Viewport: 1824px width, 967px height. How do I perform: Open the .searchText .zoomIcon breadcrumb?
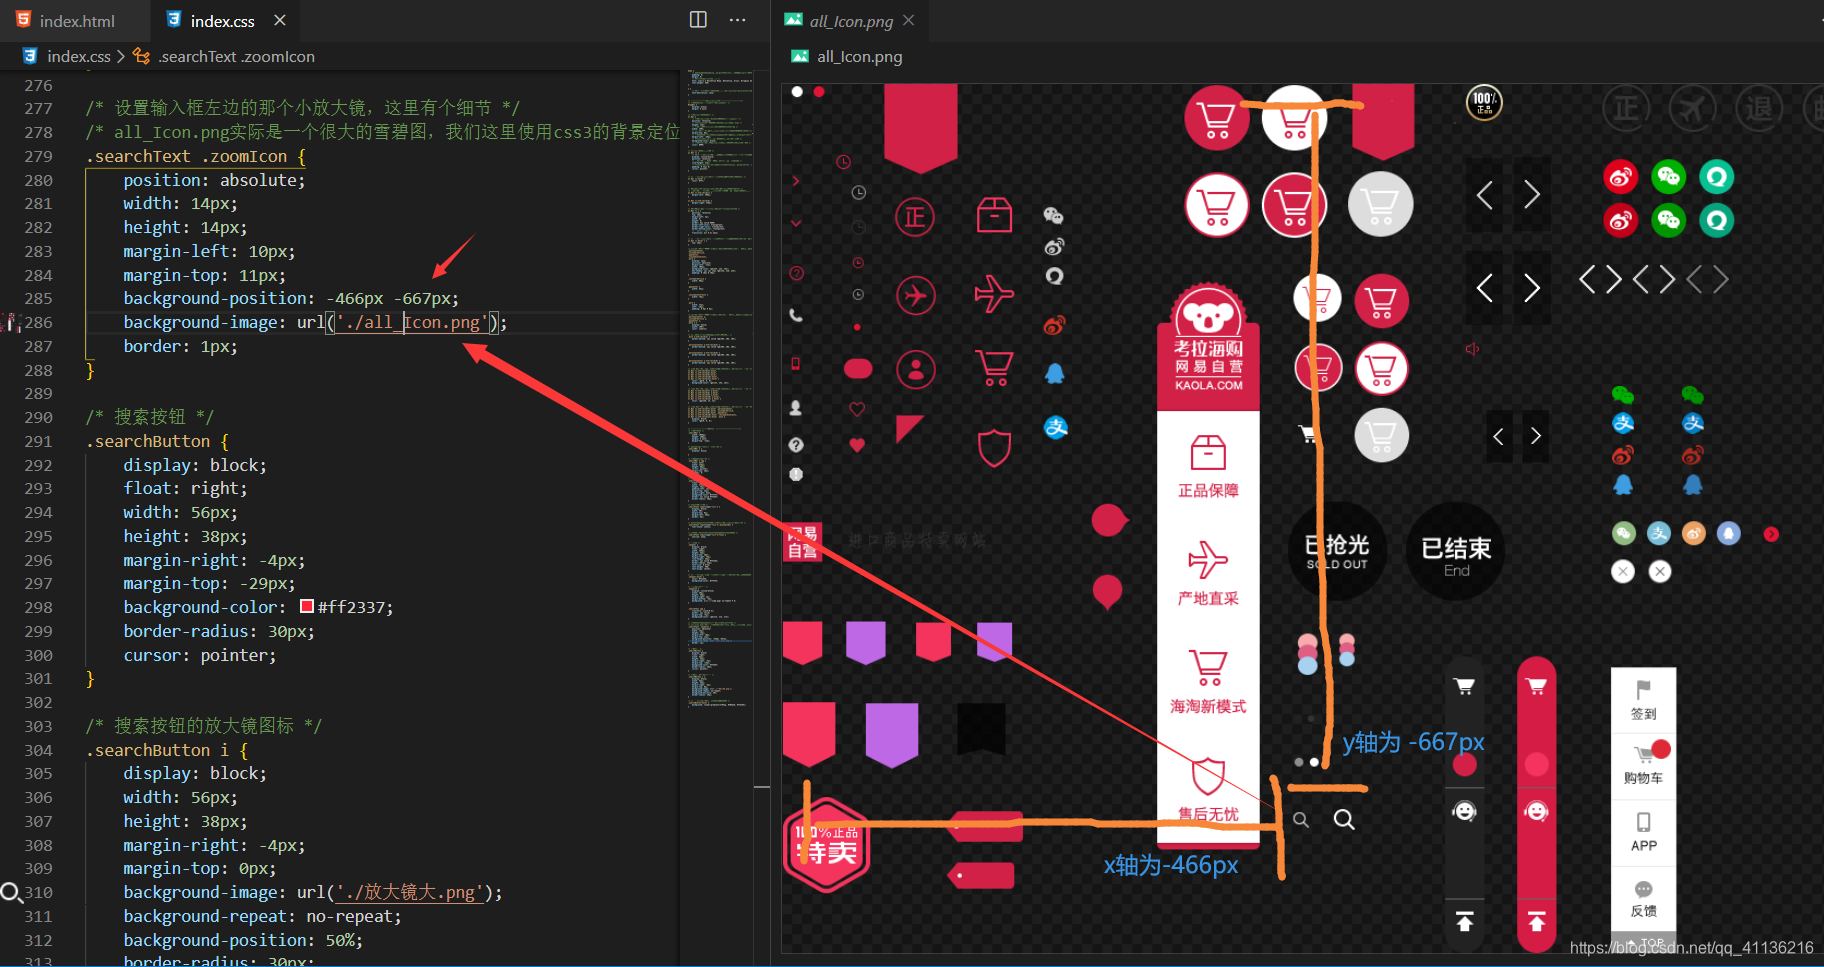pos(236,56)
